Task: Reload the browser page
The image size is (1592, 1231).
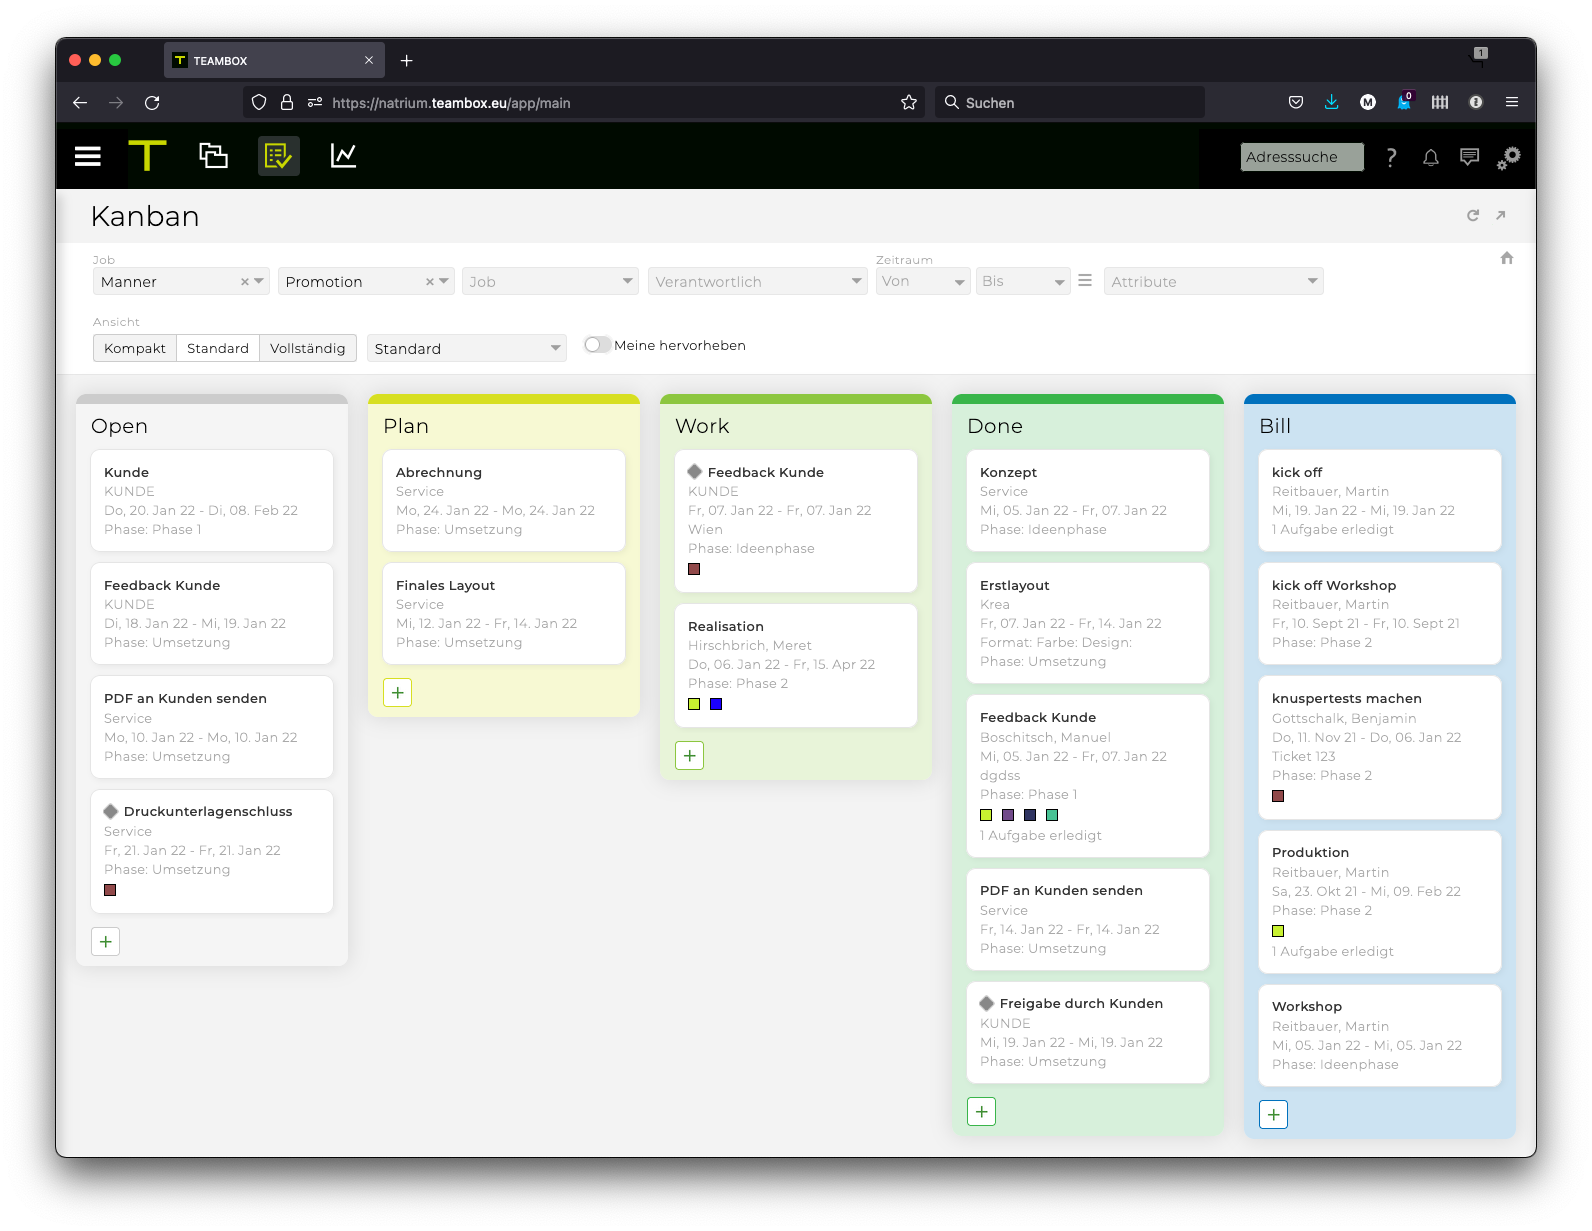Action: click(152, 102)
